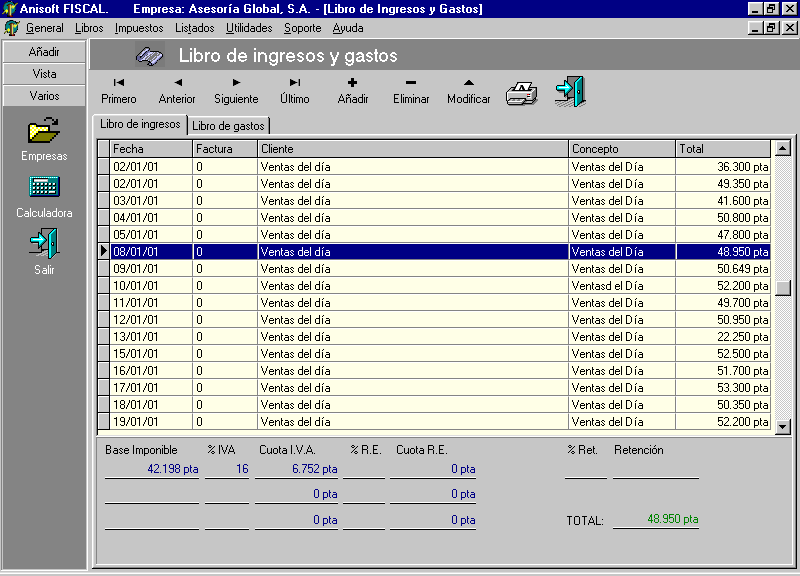800x576 pixels.
Task: Click the Vista sidebar button
Action: [x=44, y=74]
